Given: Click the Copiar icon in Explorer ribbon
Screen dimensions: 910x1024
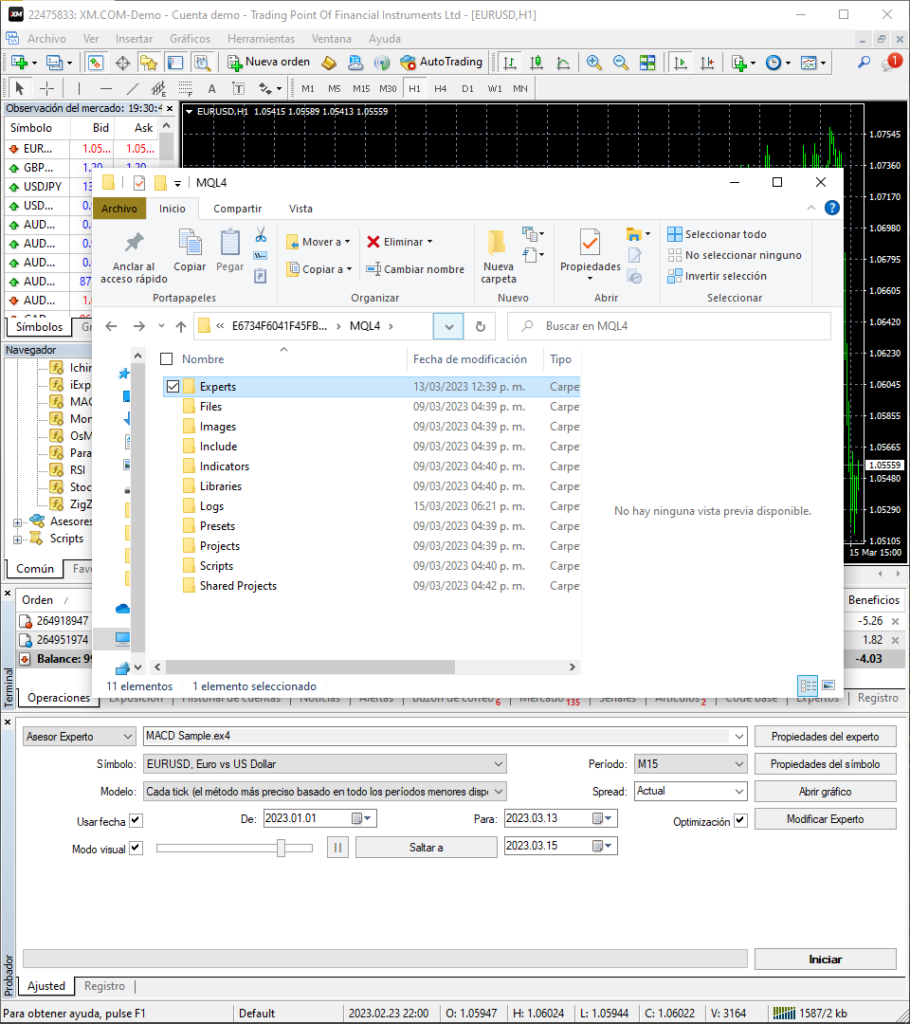Looking at the screenshot, I should pyautogui.click(x=190, y=242).
